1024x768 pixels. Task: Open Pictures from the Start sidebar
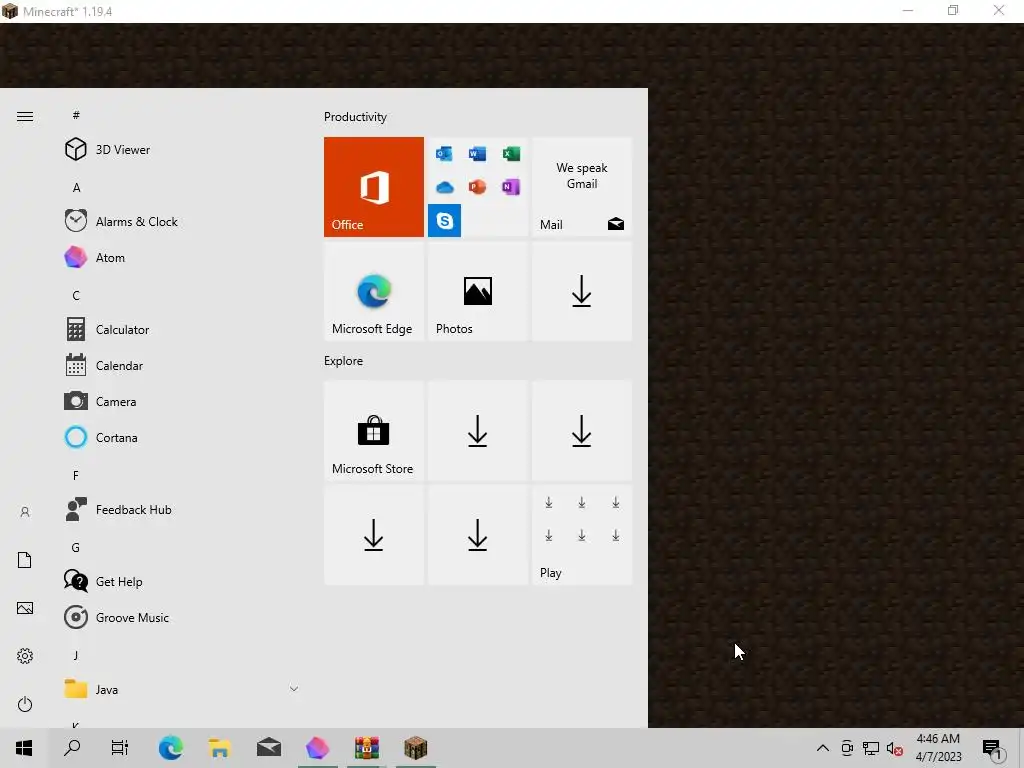[25, 608]
